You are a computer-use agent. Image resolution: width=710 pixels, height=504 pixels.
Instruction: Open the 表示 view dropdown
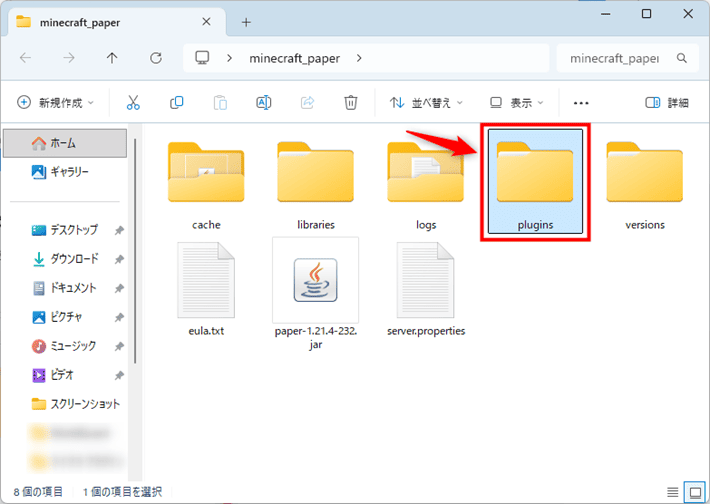(x=517, y=103)
